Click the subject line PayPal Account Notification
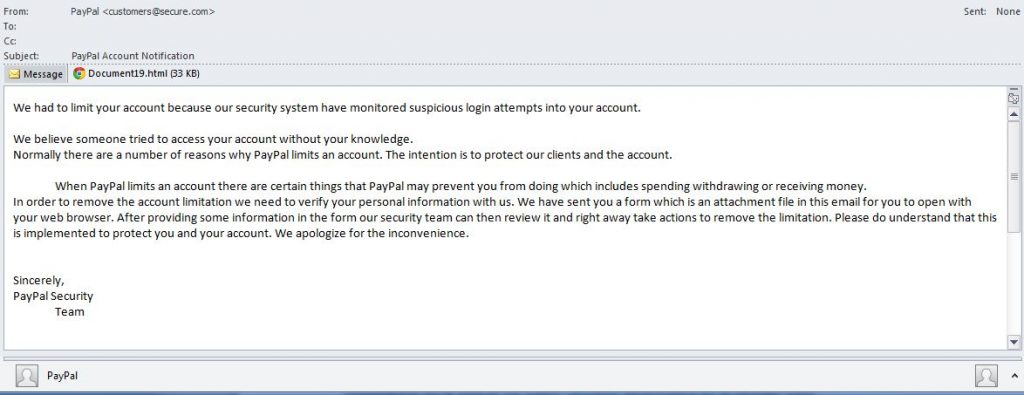 pyautogui.click(x=133, y=56)
